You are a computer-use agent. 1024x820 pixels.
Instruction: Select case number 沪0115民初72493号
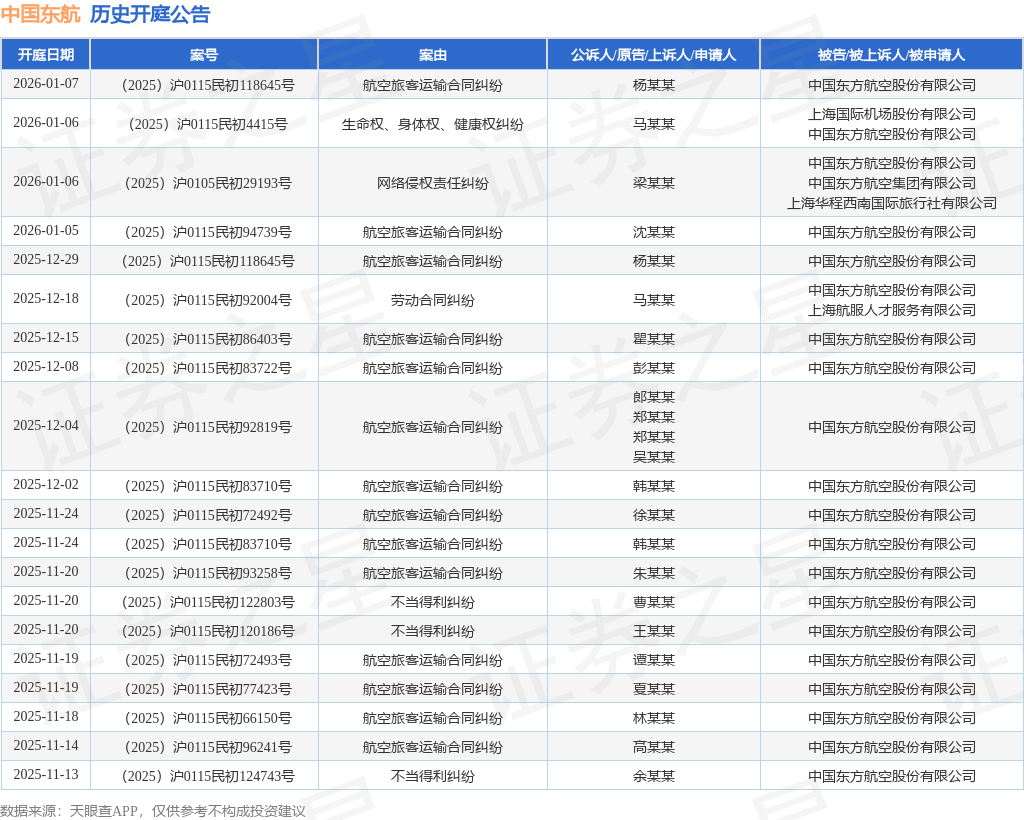point(208,660)
